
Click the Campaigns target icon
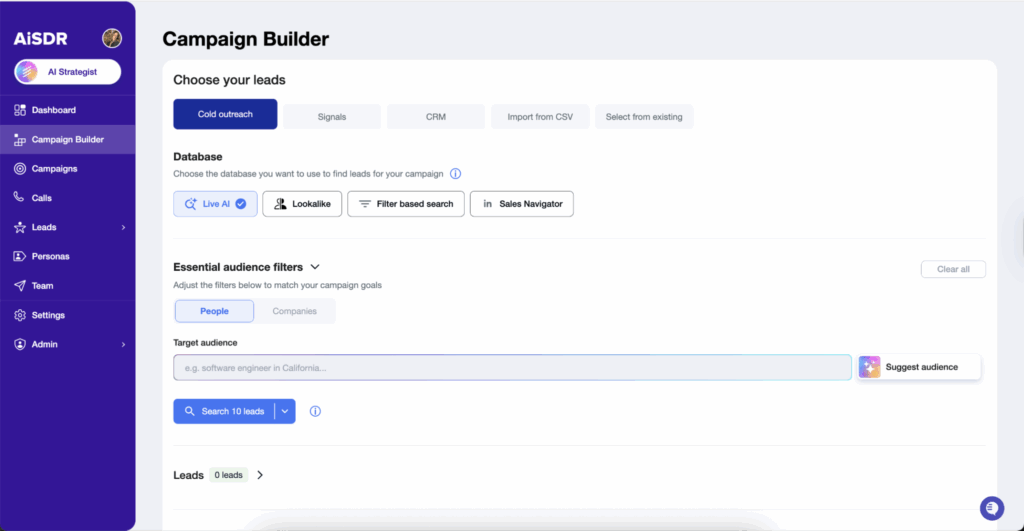(20, 169)
